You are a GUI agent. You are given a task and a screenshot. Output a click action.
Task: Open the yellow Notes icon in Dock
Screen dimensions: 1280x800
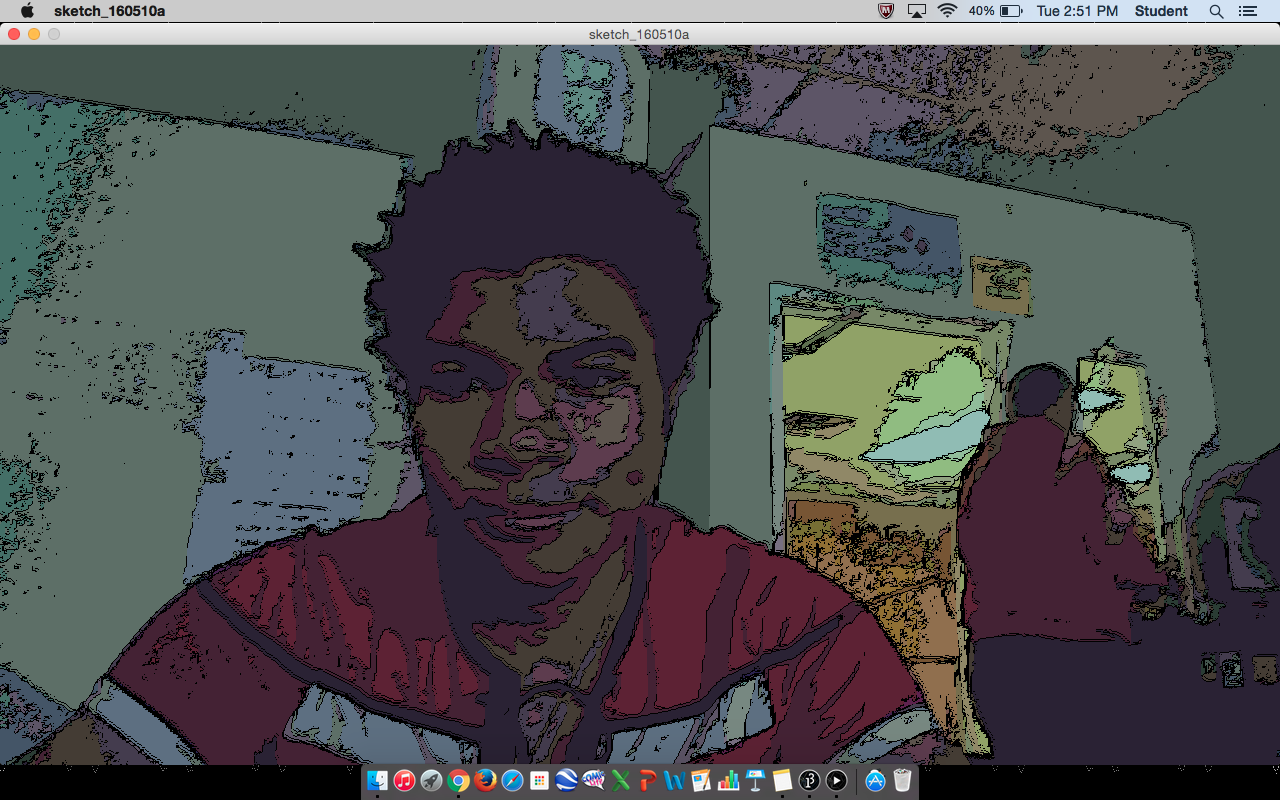point(782,780)
